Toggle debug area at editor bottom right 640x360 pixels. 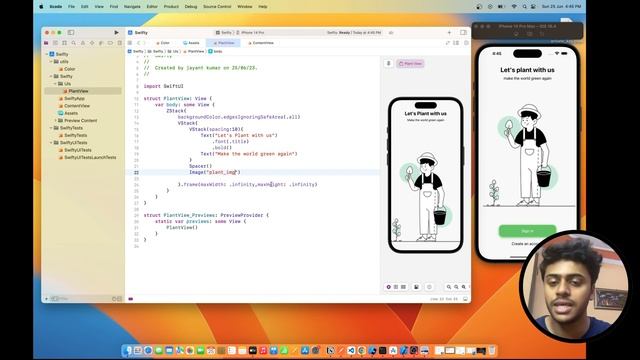[465, 299]
